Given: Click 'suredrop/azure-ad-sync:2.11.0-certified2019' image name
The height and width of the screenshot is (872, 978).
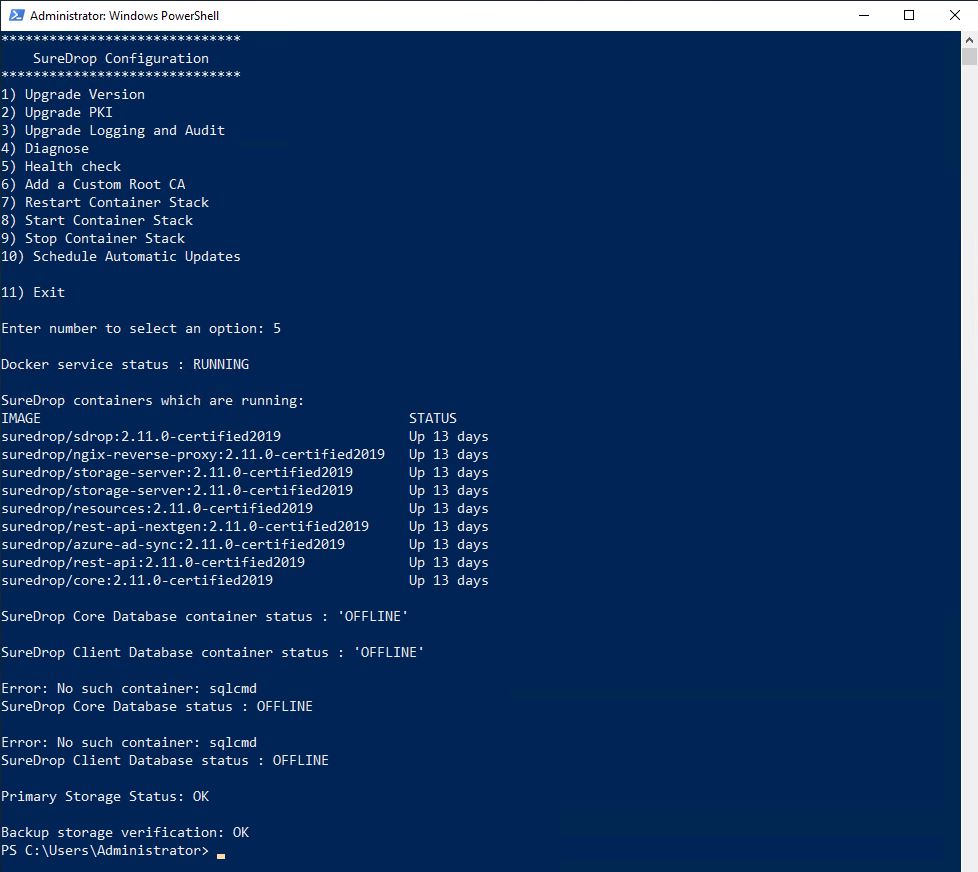Looking at the screenshot, I should coord(173,545).
